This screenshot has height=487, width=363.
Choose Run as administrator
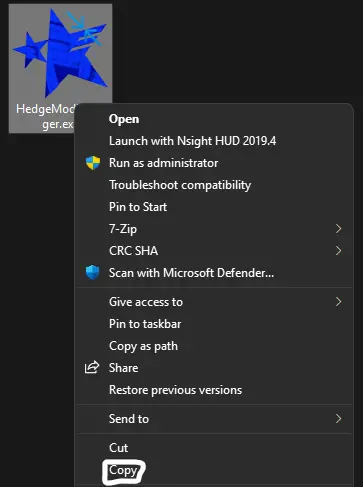click(x=214, y=163)
